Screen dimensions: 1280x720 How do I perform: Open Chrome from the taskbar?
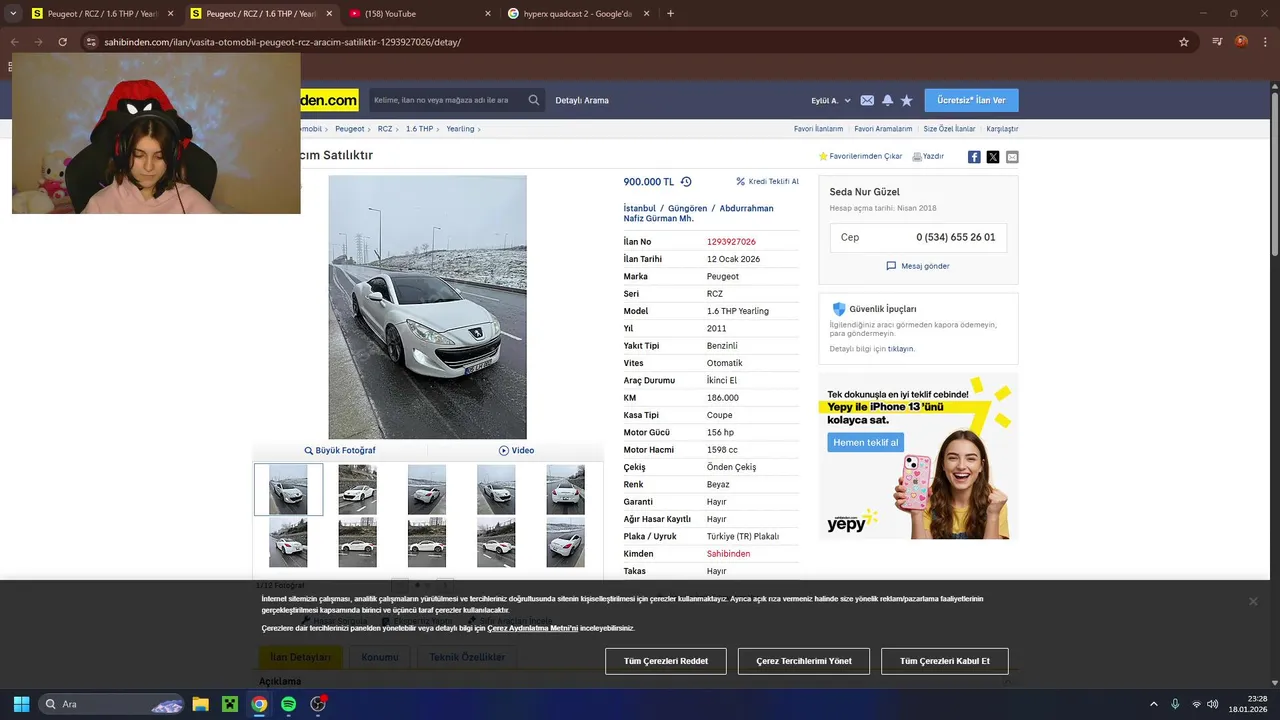(x=259, y=704)
